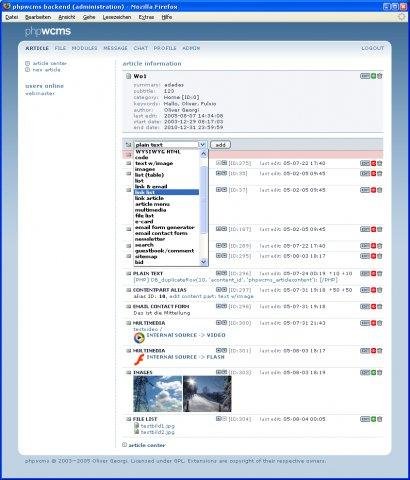
Task: Click the article center link at bottom
Action: [x=147, y=445]
